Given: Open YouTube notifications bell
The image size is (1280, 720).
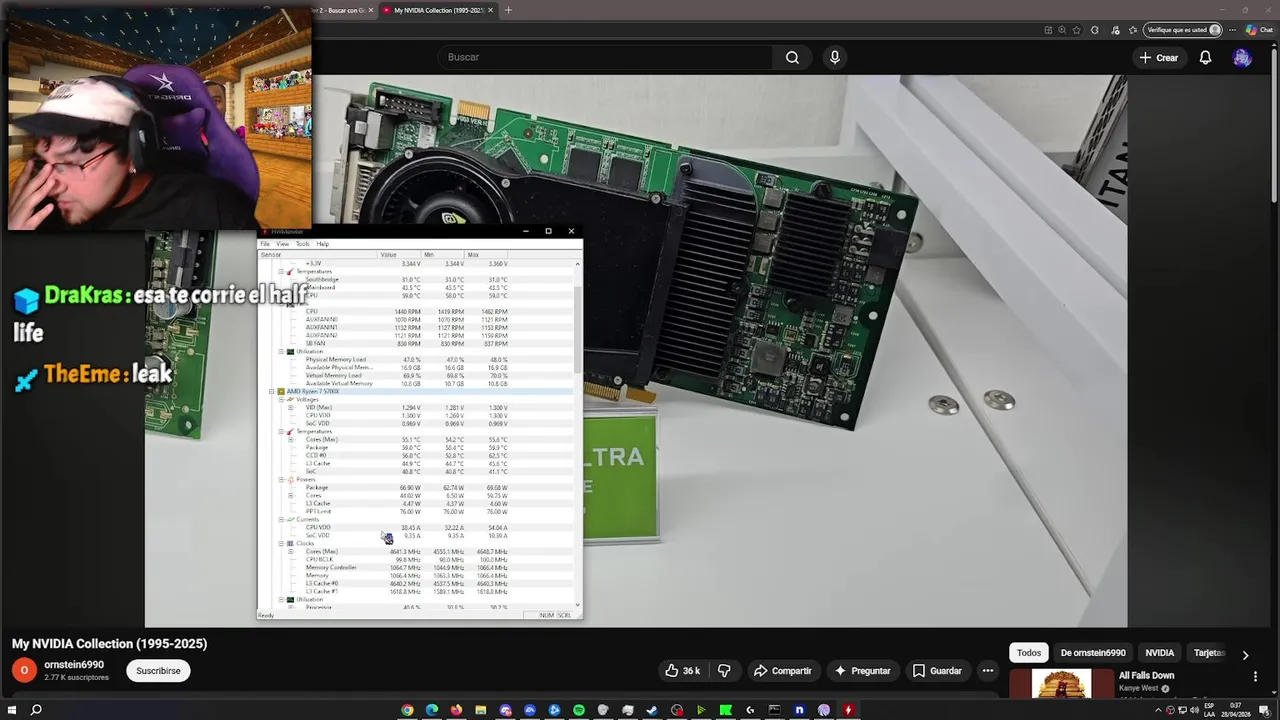Looking at the screenshot, I should [x=1205, y=57].
